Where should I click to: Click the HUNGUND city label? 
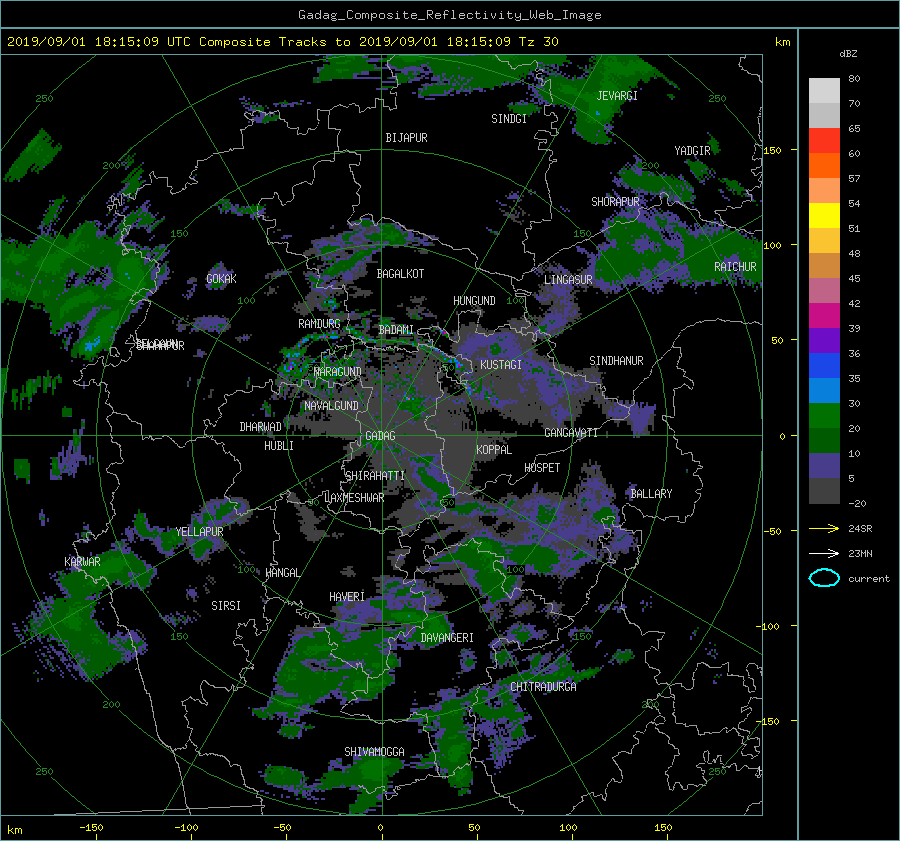coord(474,301)
